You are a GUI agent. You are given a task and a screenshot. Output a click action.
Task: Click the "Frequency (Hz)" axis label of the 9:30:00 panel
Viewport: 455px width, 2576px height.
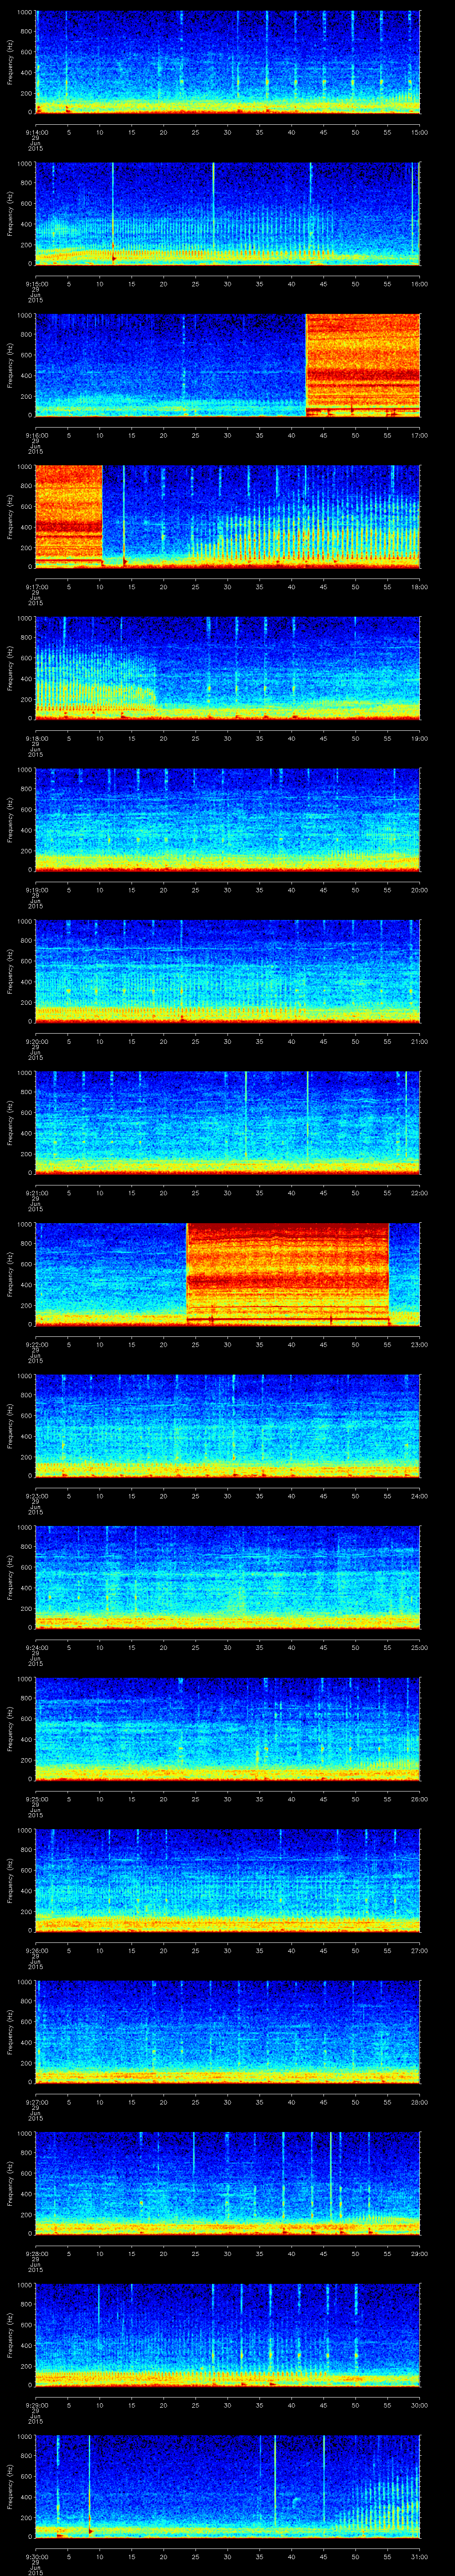coord(10,2486)
